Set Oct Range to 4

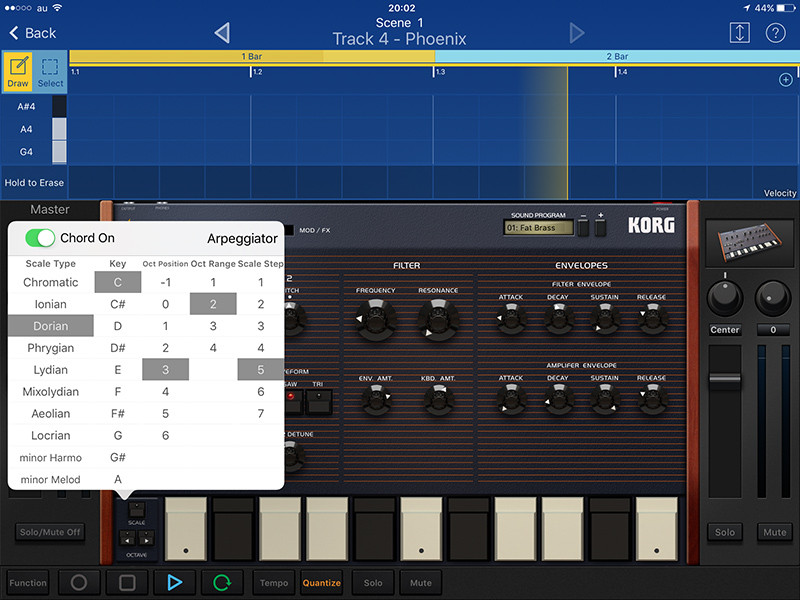213,348
